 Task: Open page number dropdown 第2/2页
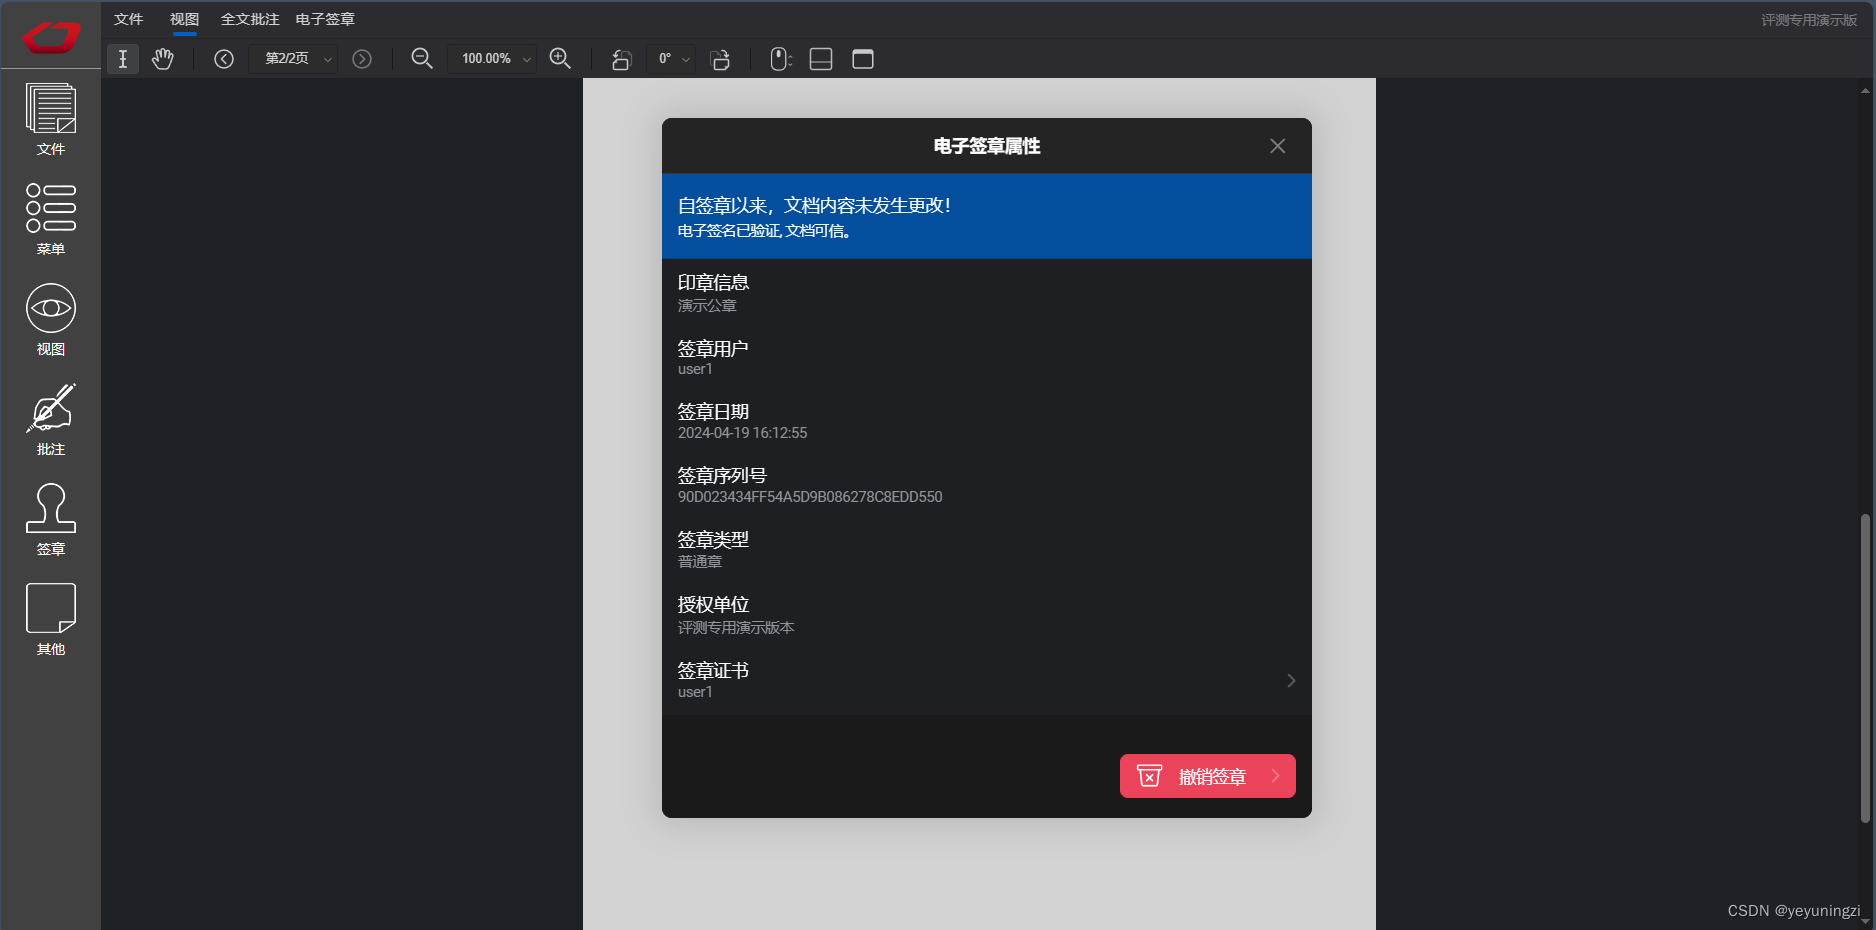294,59
